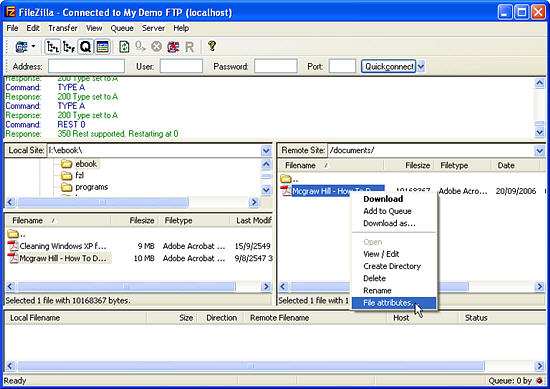Click message log scroll down arrow
Viewport: 550px width, 389px height.
539,132
